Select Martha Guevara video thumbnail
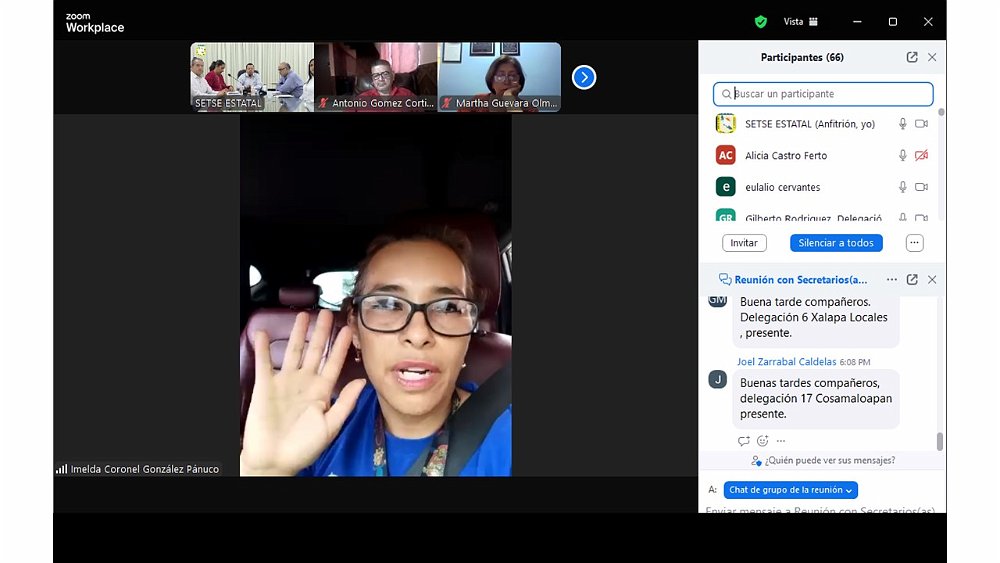 499,77
